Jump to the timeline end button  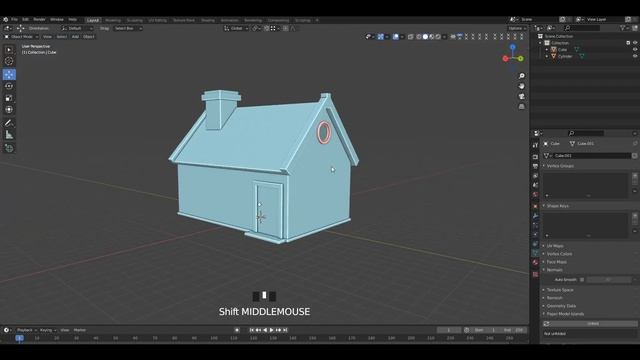click(x=285, y=330)
